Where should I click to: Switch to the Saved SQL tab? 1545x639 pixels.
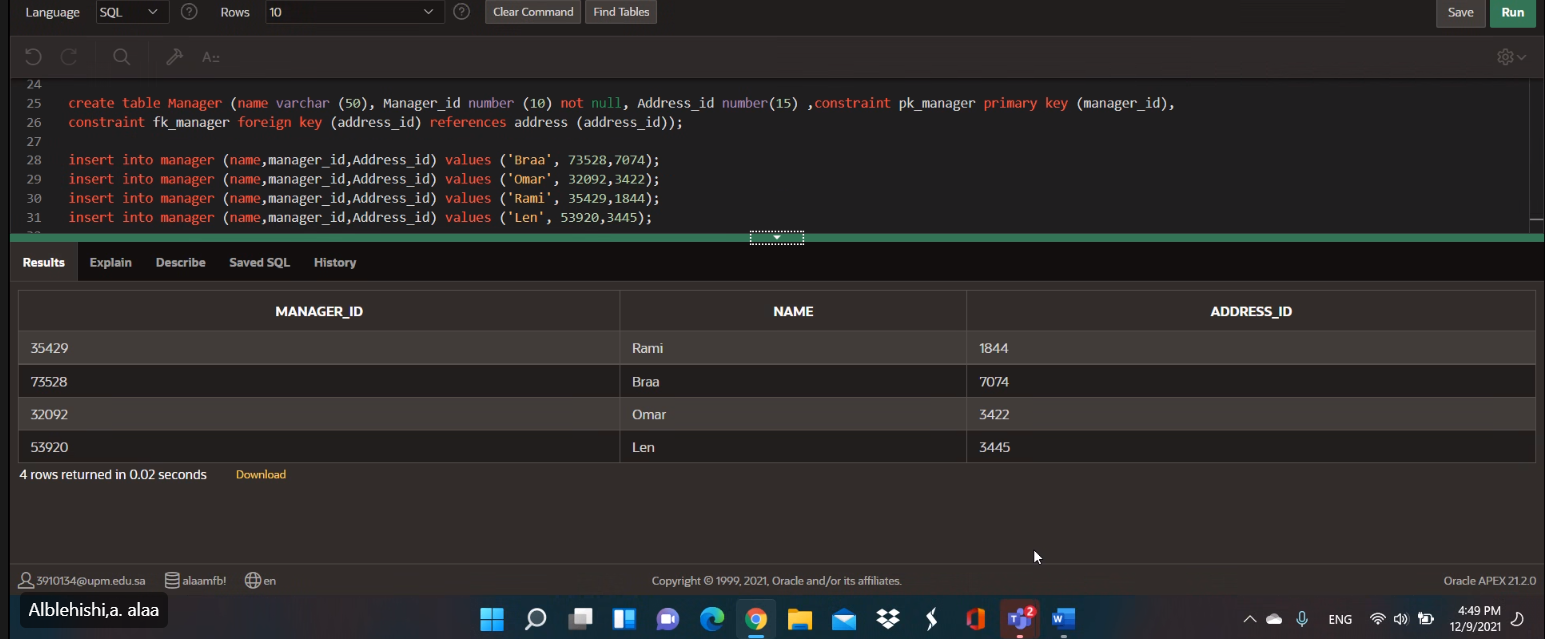pyautogui.click(x=258, y=262)
